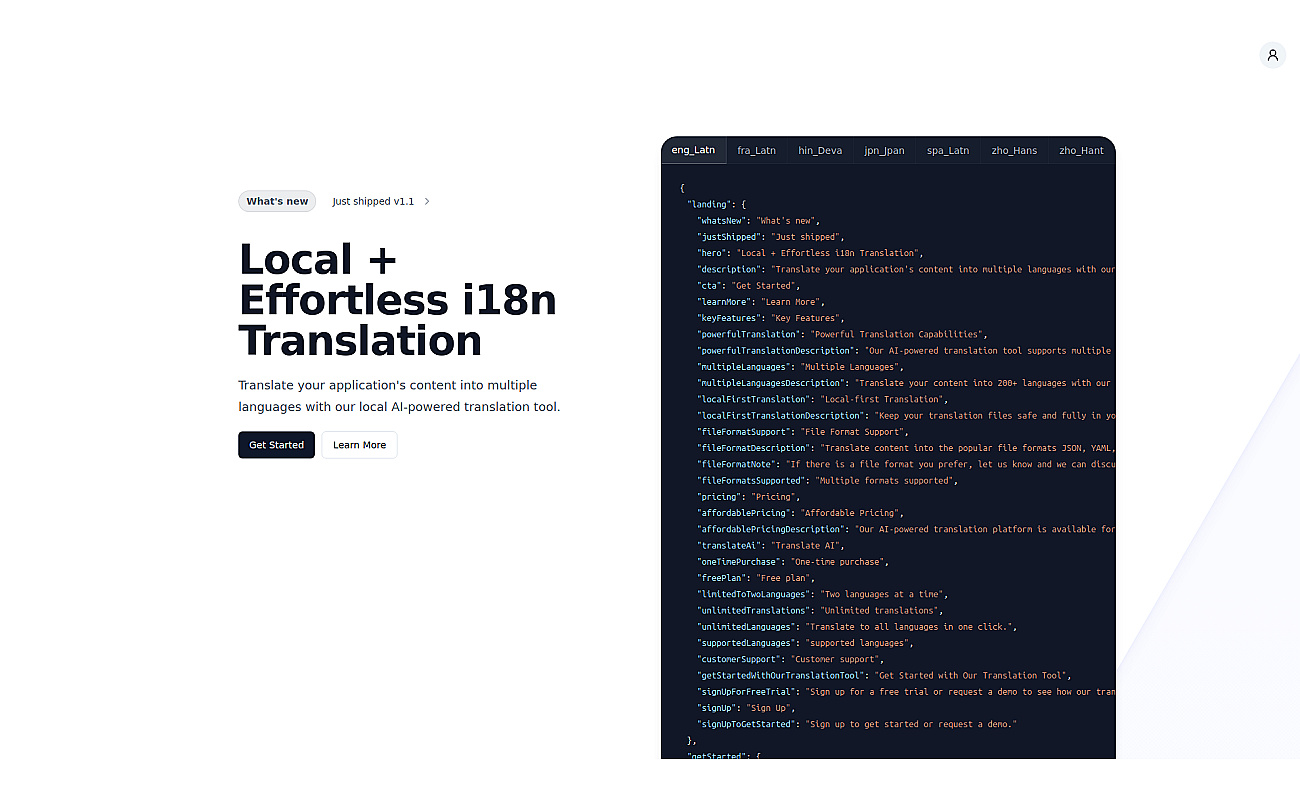Click the "whatsNew" JSON line
1300x788 pixels.
coord(759,220)
